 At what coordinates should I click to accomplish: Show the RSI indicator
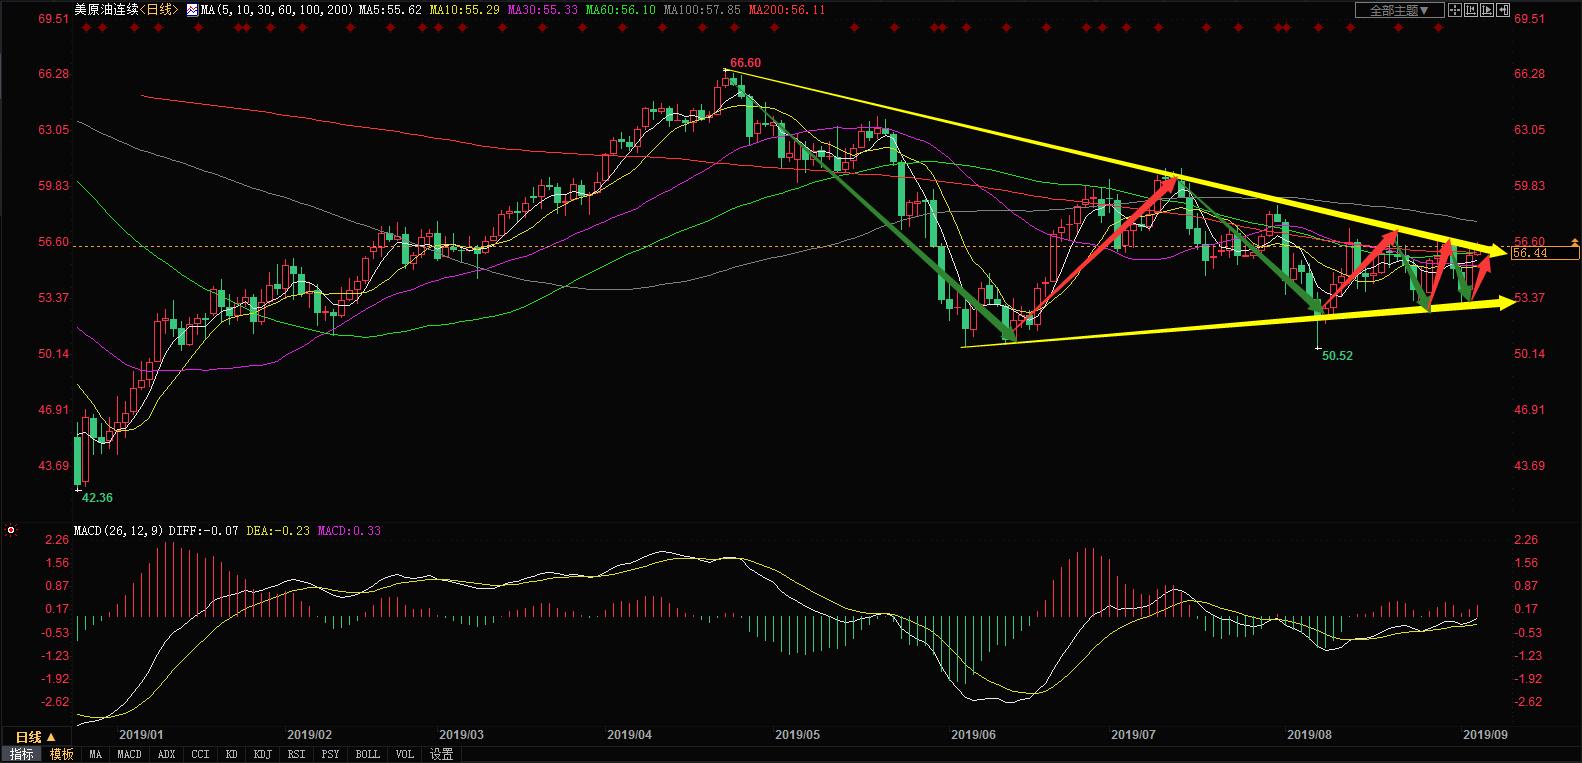(x=296, y=754)
